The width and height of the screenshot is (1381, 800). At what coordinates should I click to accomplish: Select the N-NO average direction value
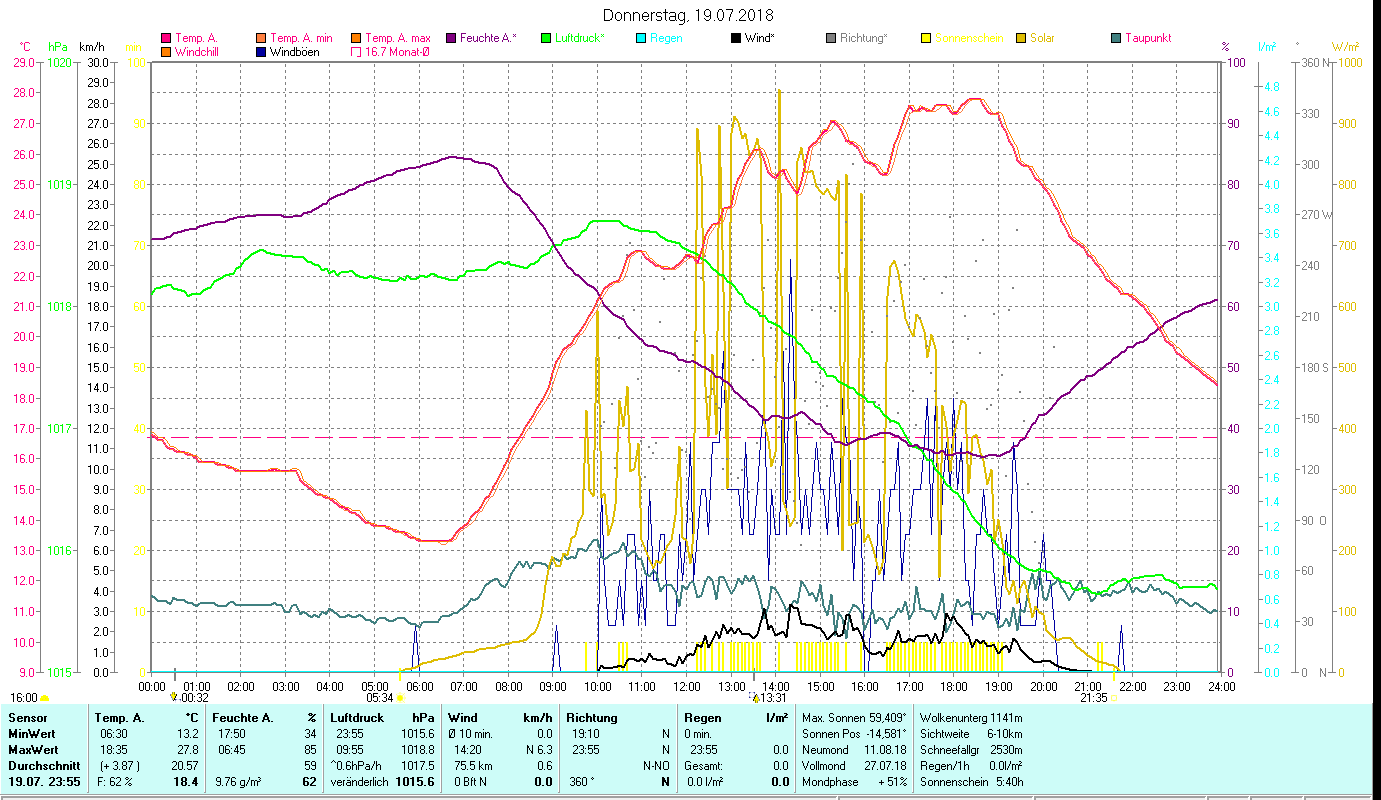click(x=654, y=766)
